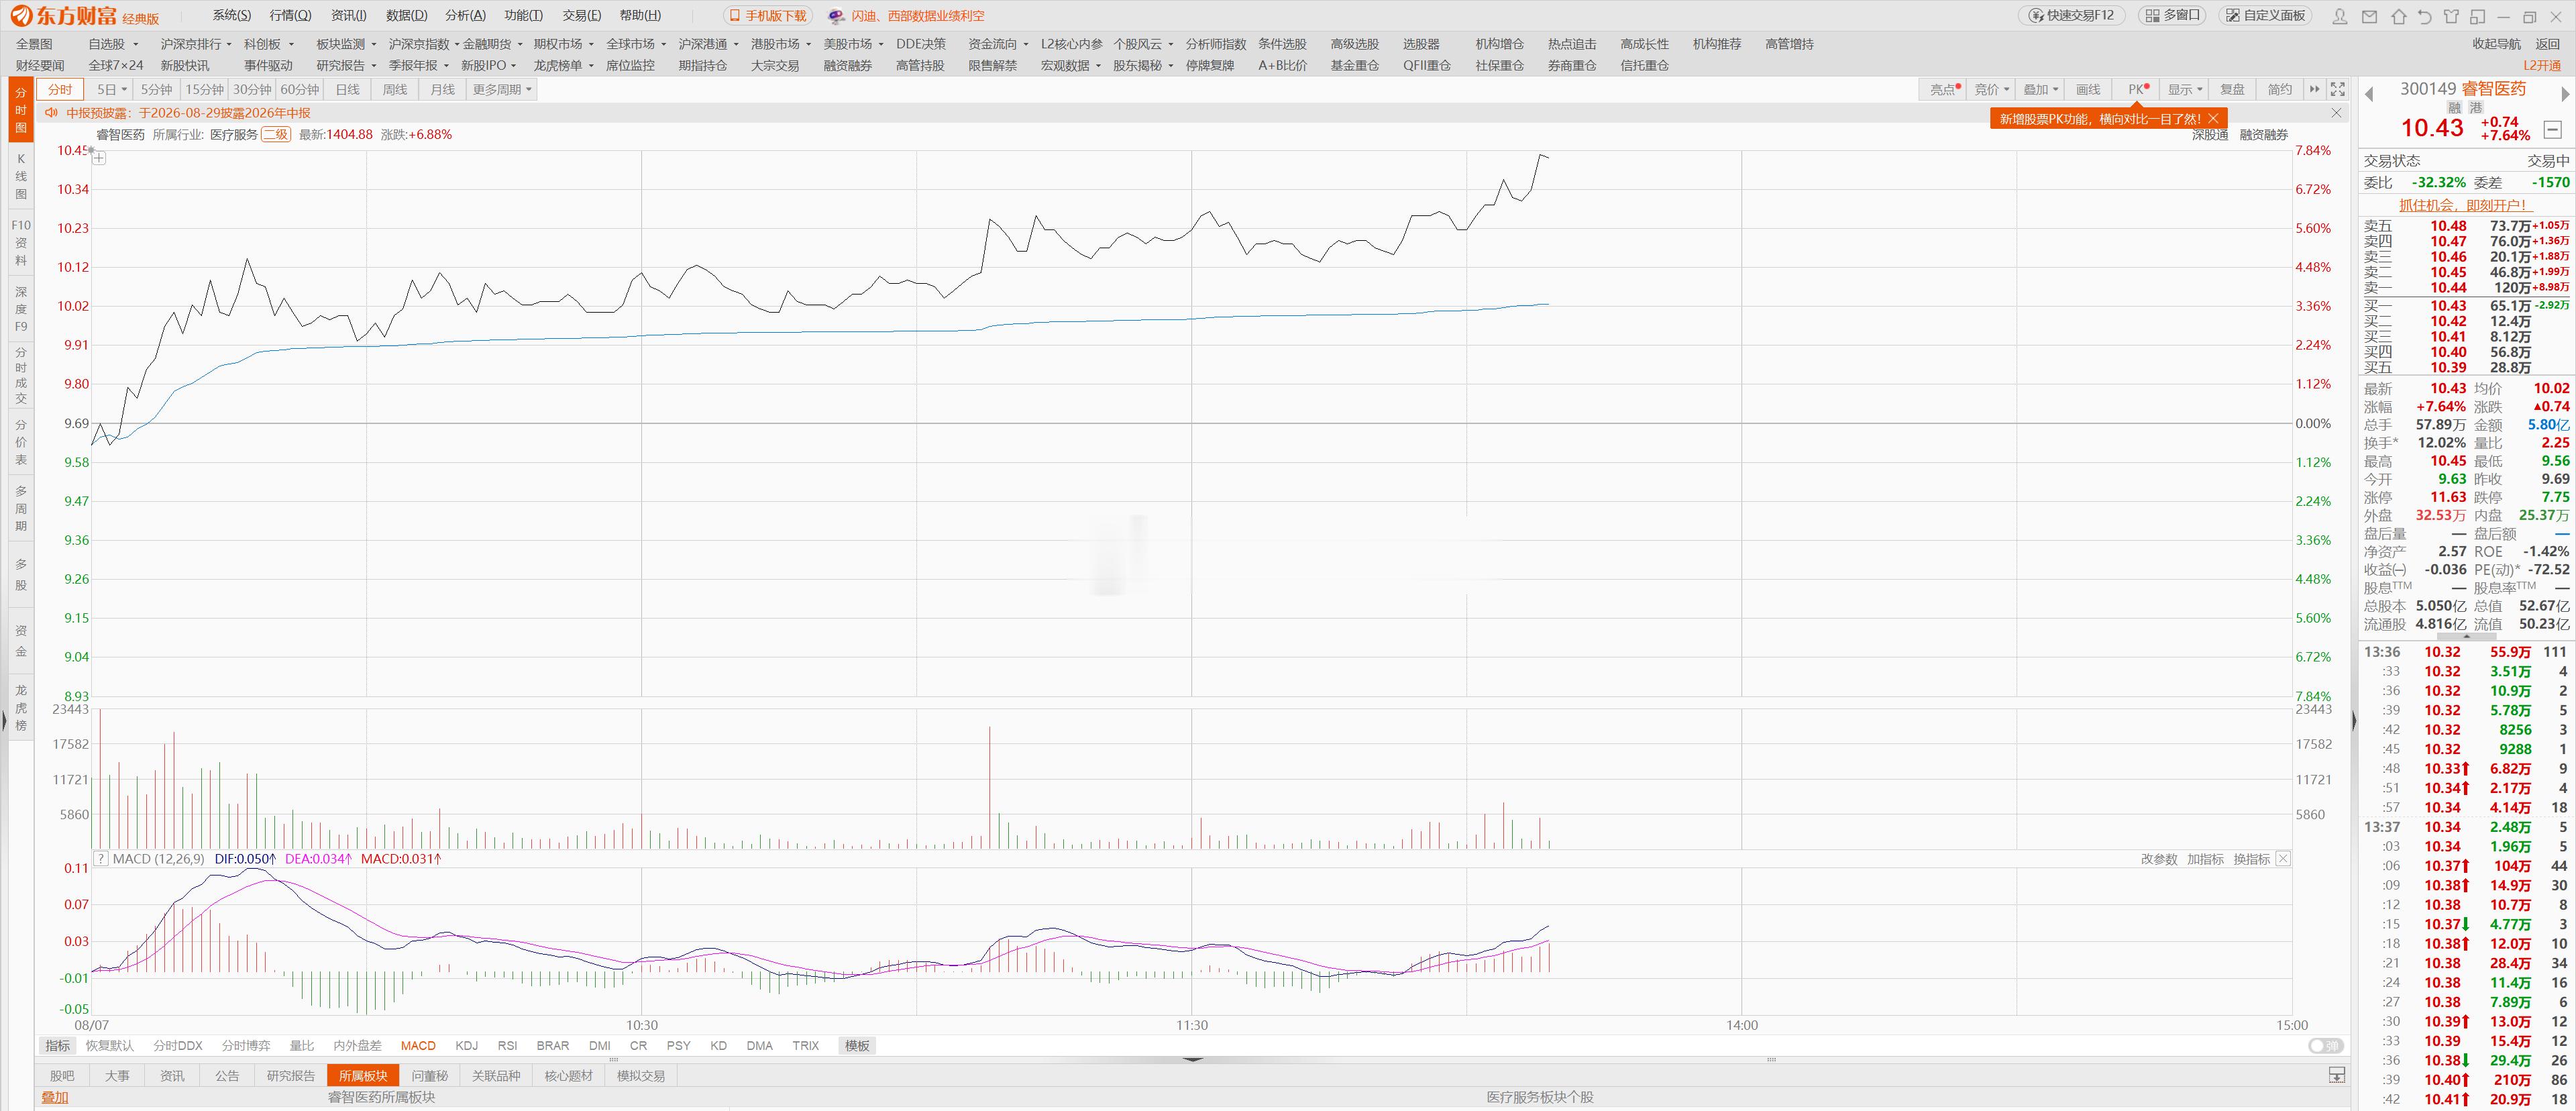
Task: Open the 分析(A) menu
Action: pyautogui.click(x=465, y=15)
